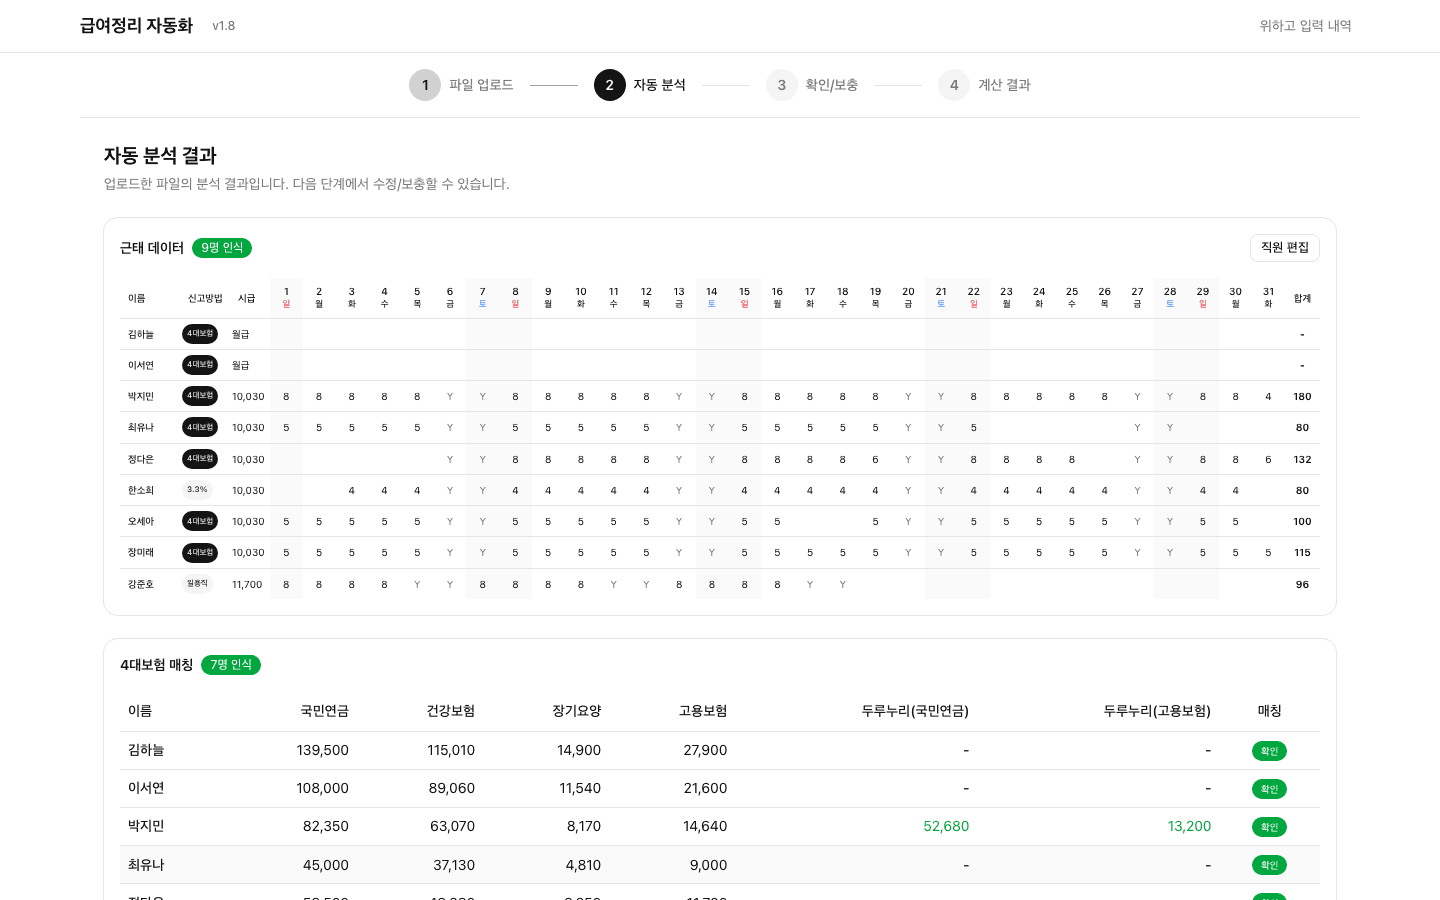Viewport: 1440px width, 900px height.
Task: Click 김하늘's 장기요양 value 14,900
Action: point(579,750)
